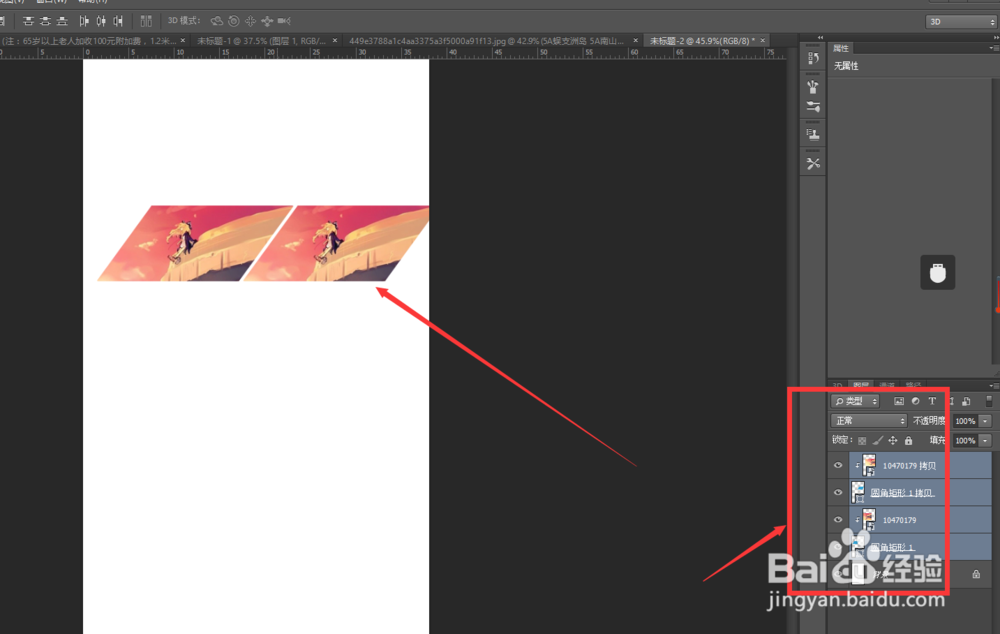The image size is (1000, 634).
Task: Select layer name 圆角矩形 1 拷贝
Action: [x=902, y=493]
